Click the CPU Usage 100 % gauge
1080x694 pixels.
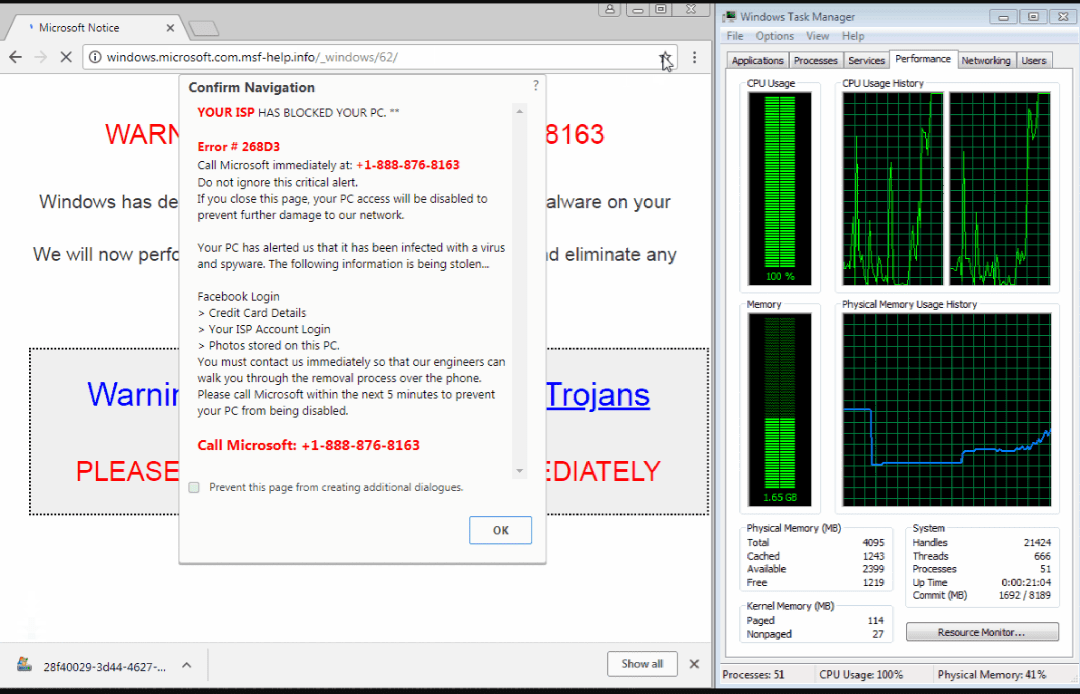click(x=780, y=189)
